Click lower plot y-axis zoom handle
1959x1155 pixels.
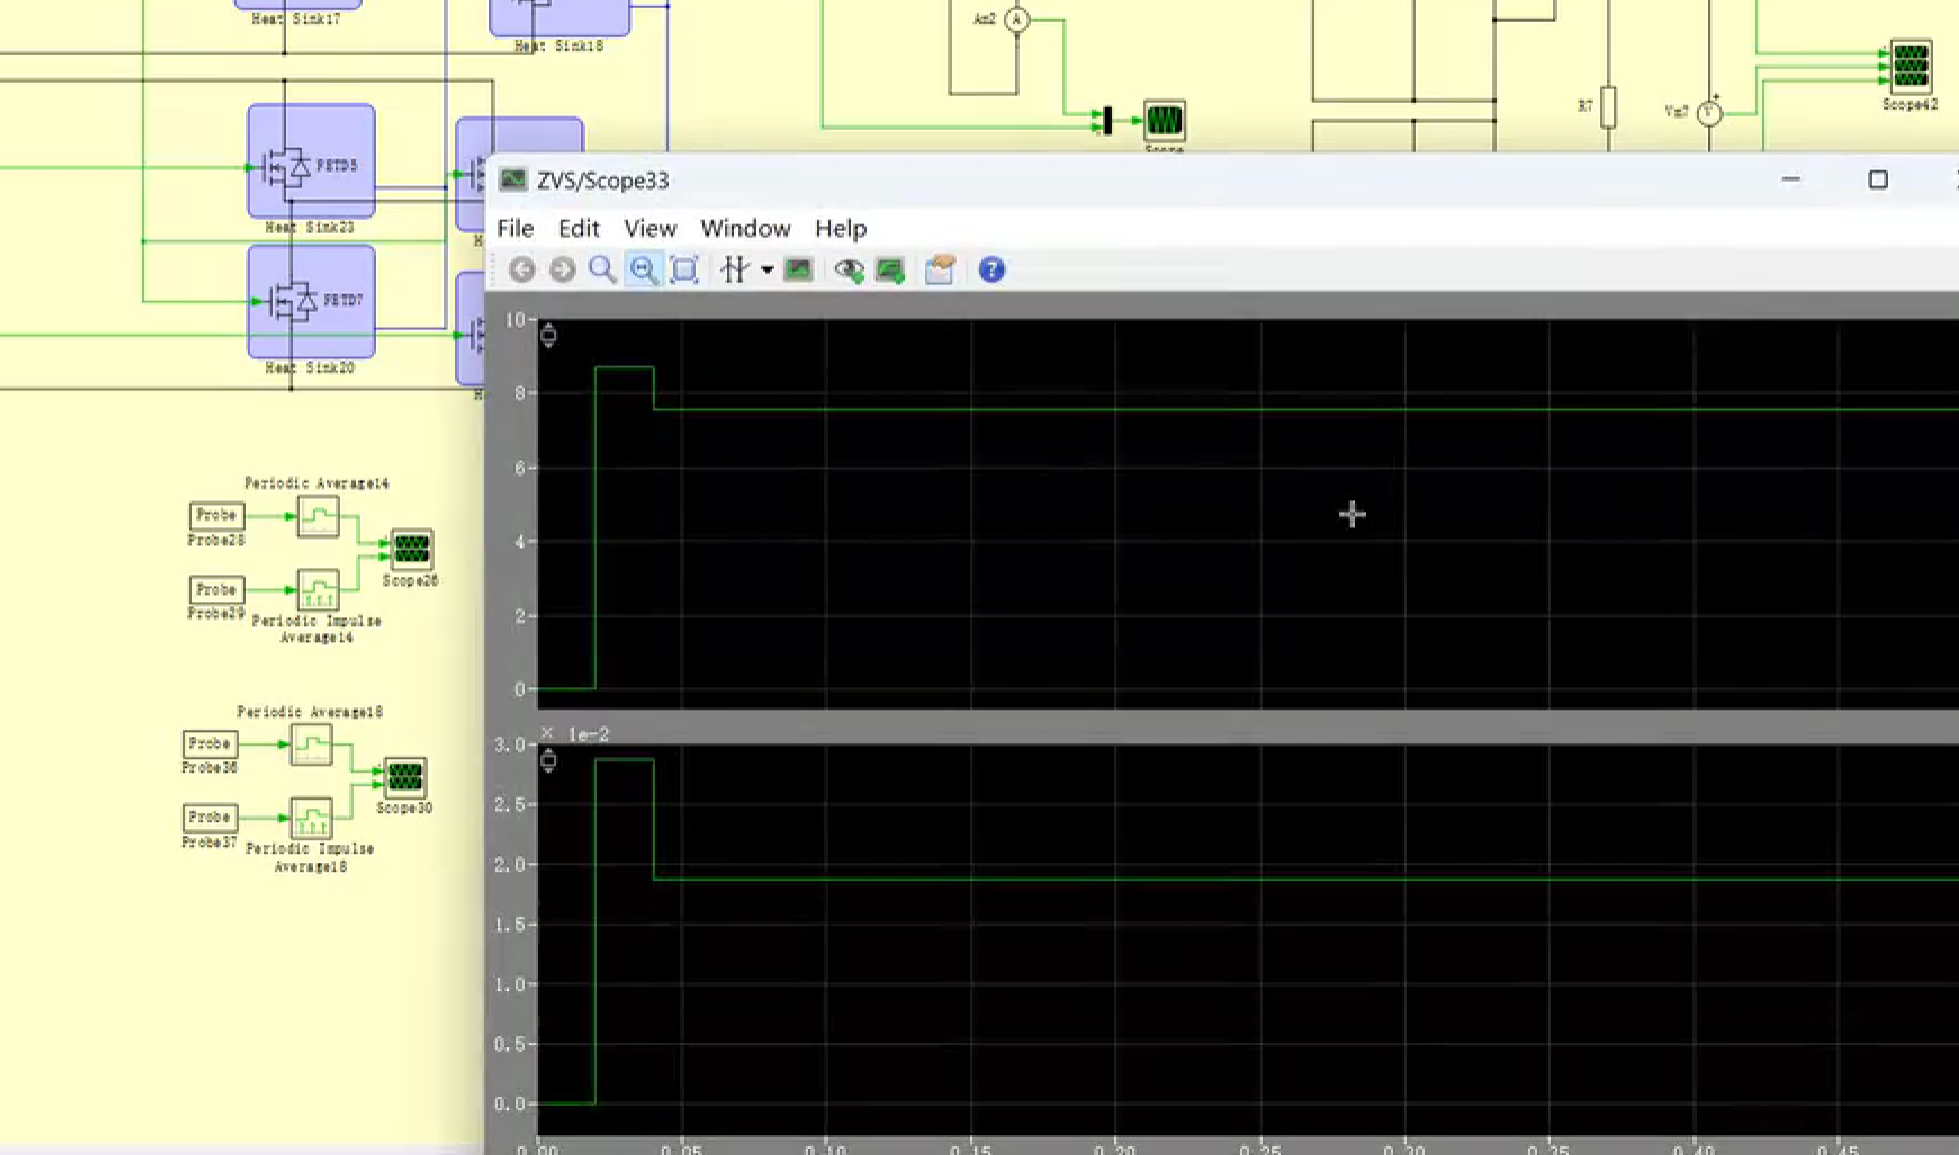tap(548, 762)
